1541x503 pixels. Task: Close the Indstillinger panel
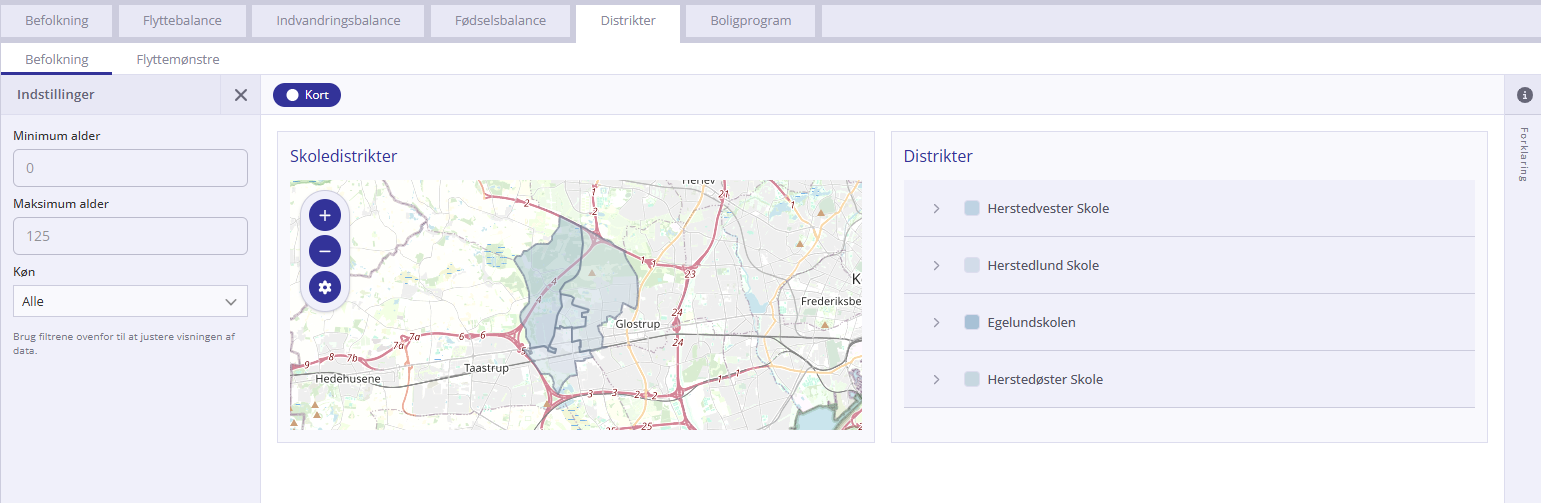click(x=240, y=95)
